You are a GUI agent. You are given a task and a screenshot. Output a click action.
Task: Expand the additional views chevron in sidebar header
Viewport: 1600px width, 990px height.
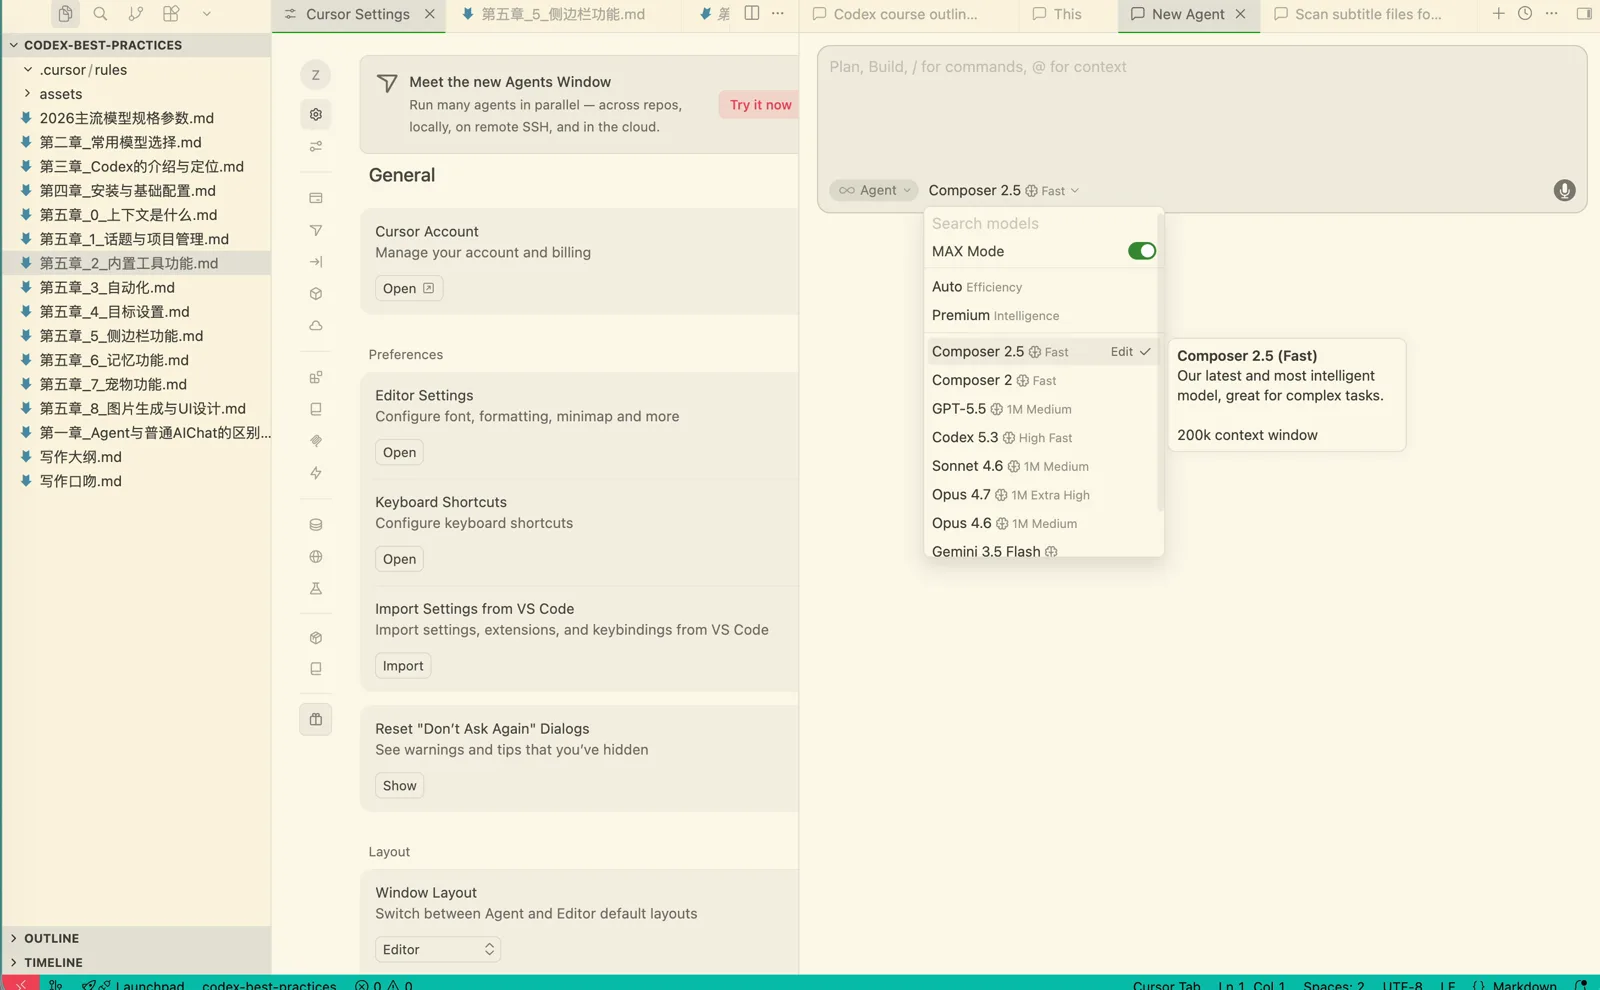pos(207,14)
